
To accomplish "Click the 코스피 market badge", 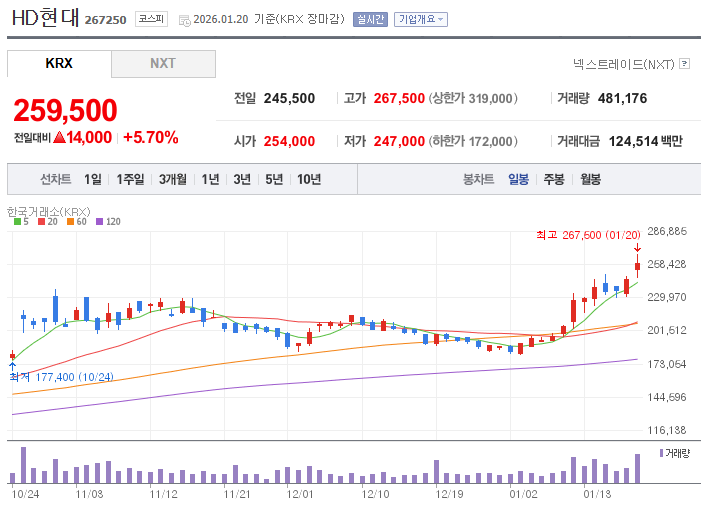I will point(151,19).
